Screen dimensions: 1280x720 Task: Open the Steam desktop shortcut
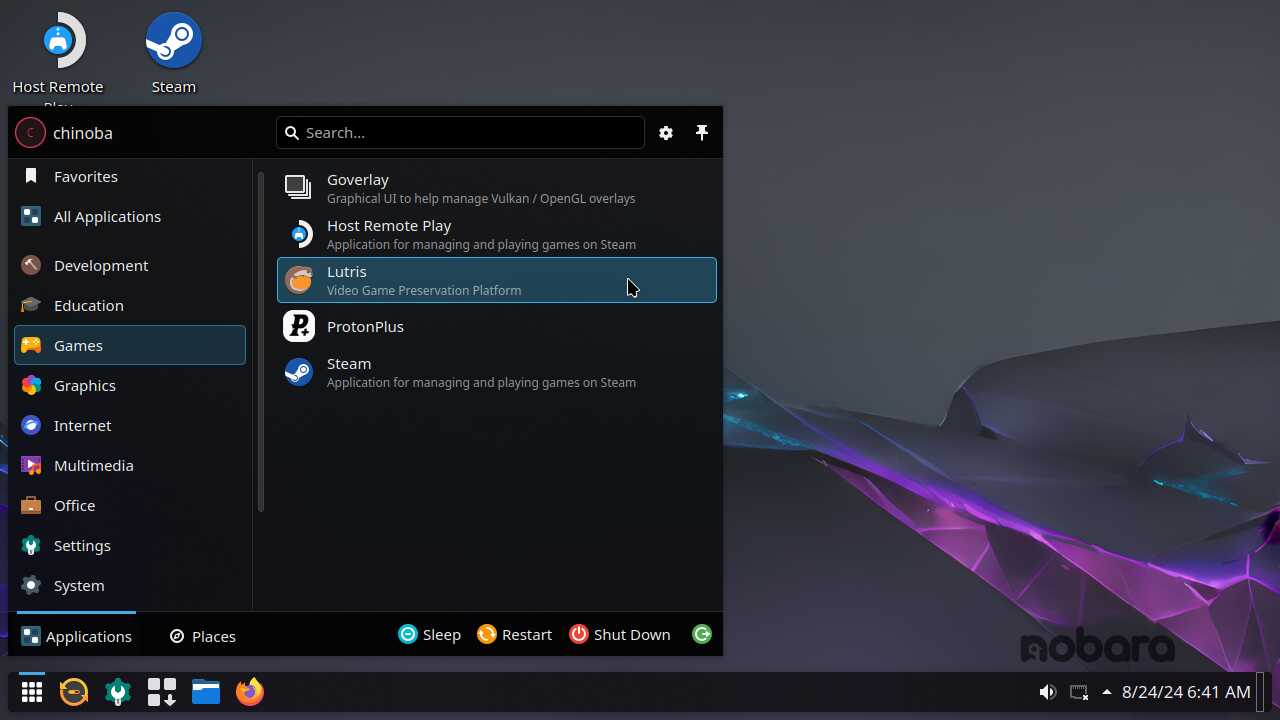pos(174,54)
